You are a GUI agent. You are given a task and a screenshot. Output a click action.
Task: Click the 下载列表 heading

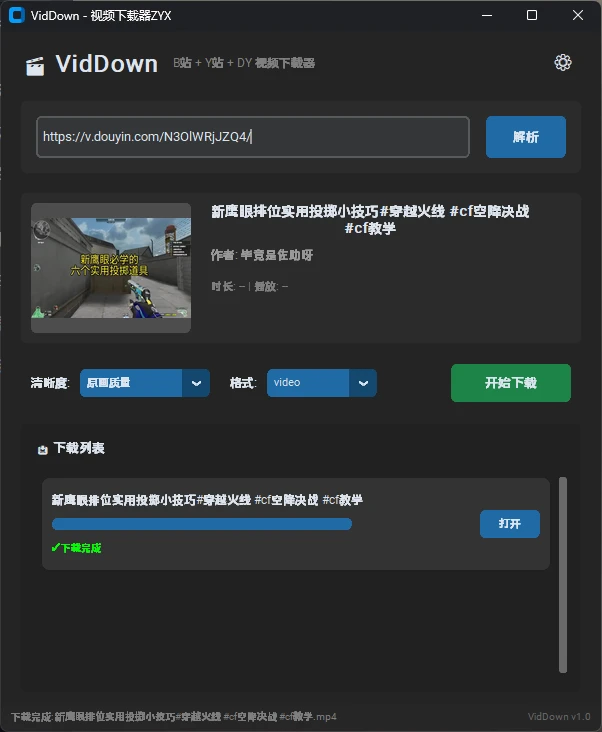79,448
